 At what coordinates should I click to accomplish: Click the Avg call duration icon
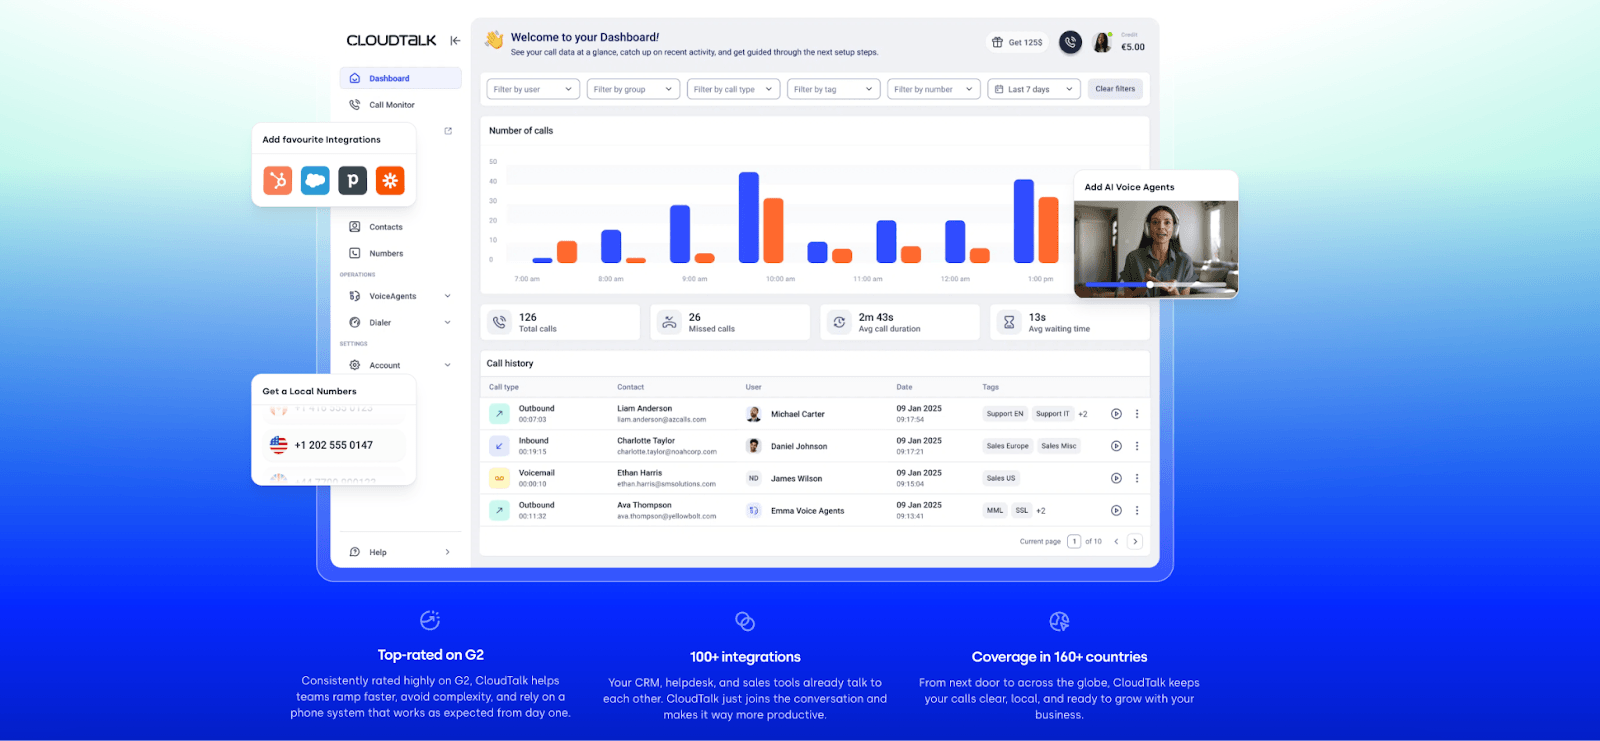(839, 322)
